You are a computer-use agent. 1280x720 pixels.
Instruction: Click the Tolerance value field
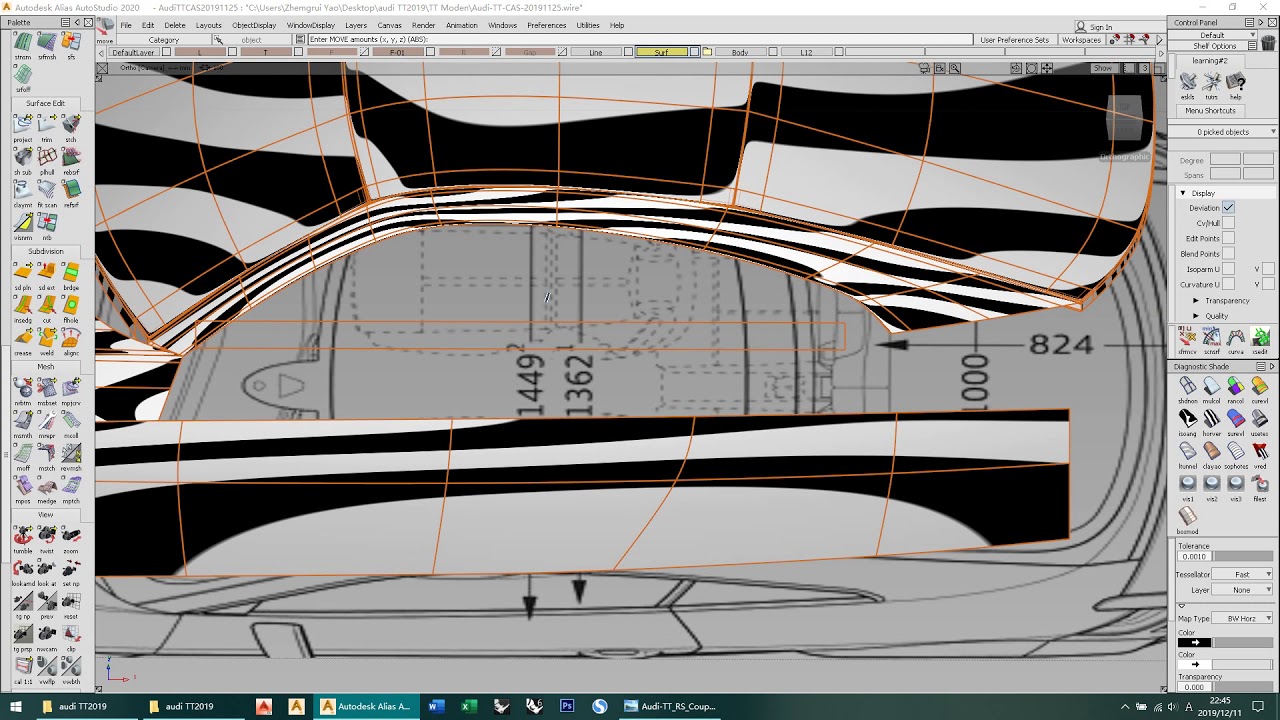click(1194, 556)
